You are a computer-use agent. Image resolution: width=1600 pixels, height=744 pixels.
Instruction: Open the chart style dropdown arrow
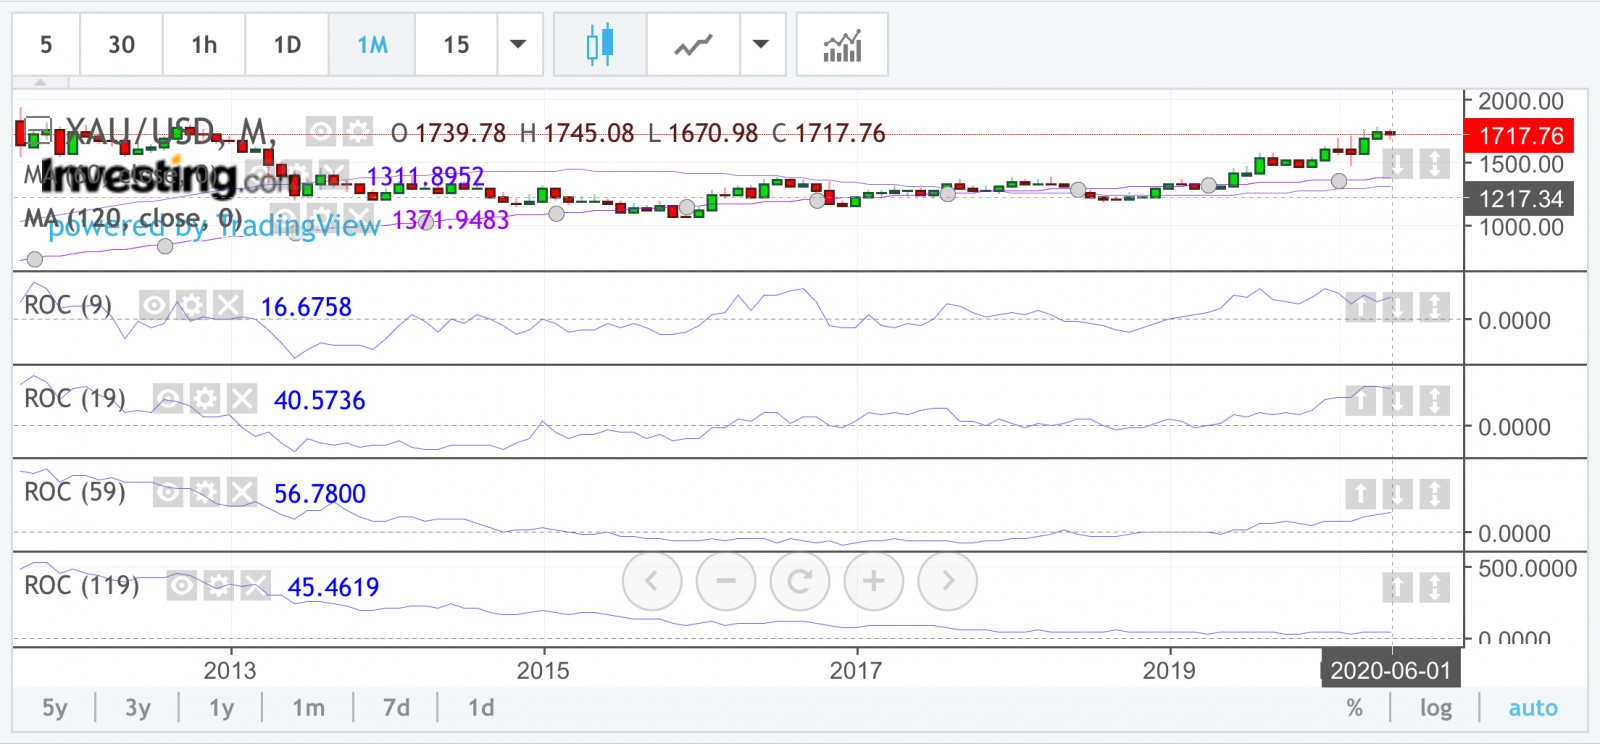(x=761, y=45)
